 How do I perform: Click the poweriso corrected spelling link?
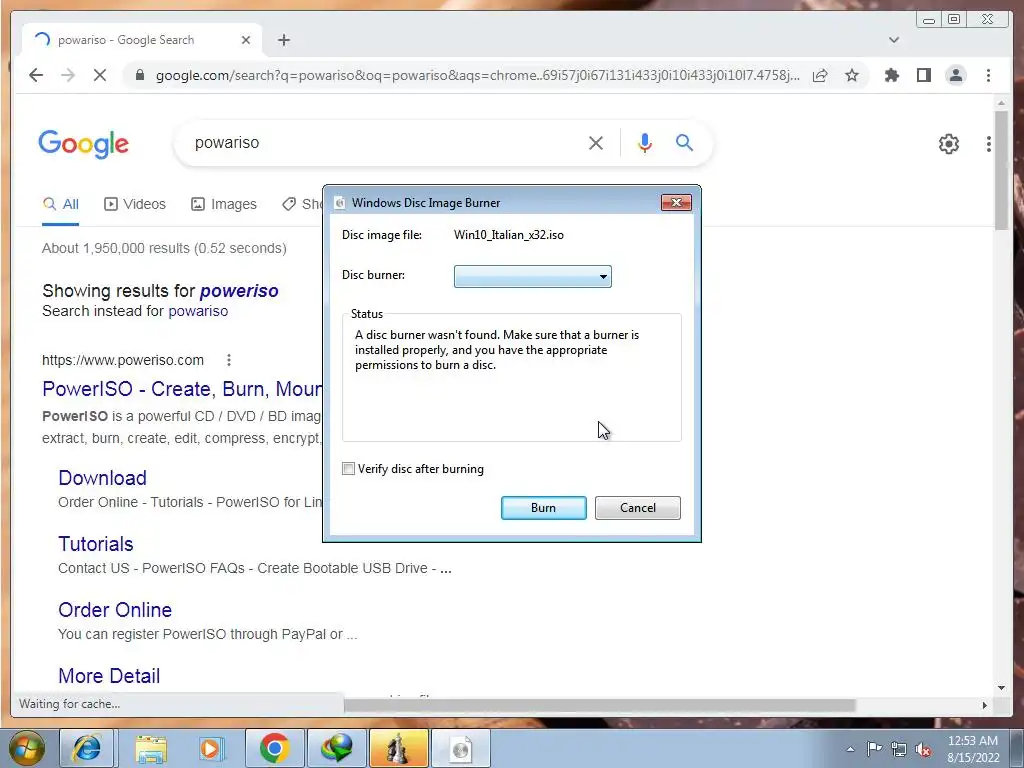239,291
